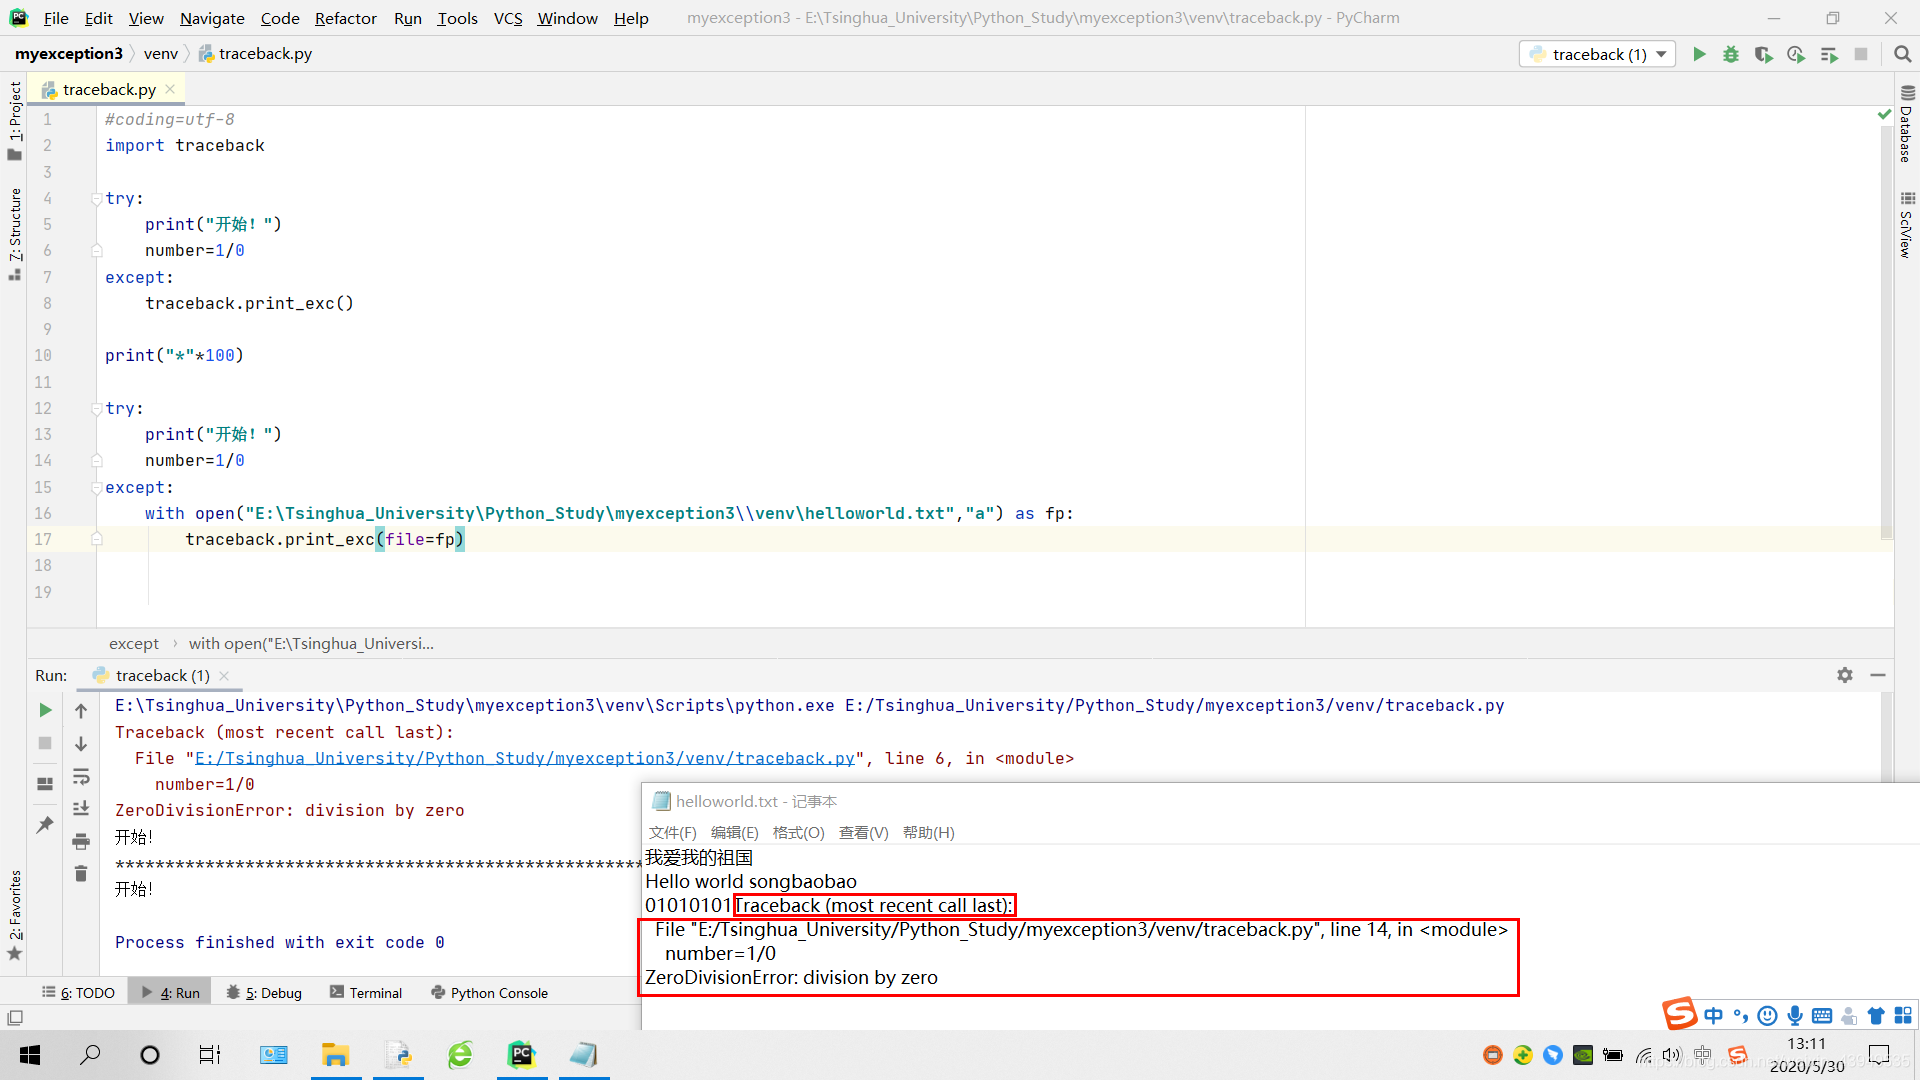Open File Explorer from taskbar

coord(335,1055)
